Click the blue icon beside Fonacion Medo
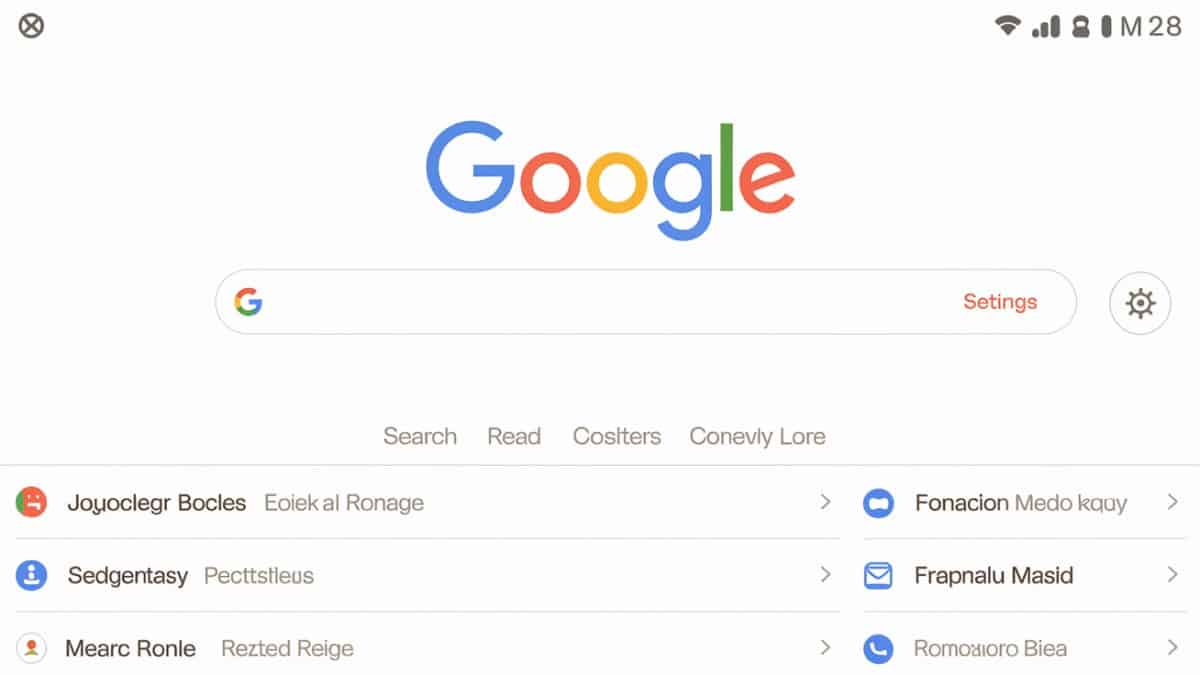This screenshot has width=1200, height=675. (x=877, y=503)
